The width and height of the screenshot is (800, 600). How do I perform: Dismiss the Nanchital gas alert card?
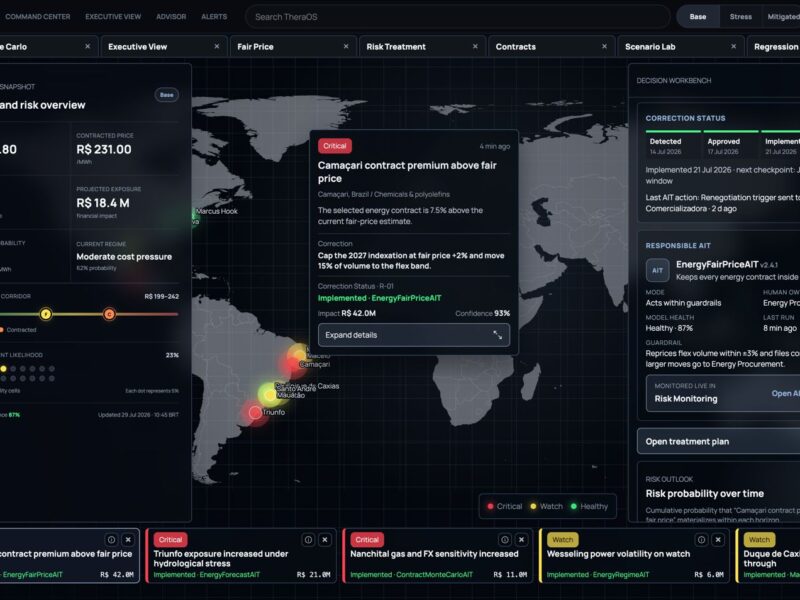tap(521, 540)
